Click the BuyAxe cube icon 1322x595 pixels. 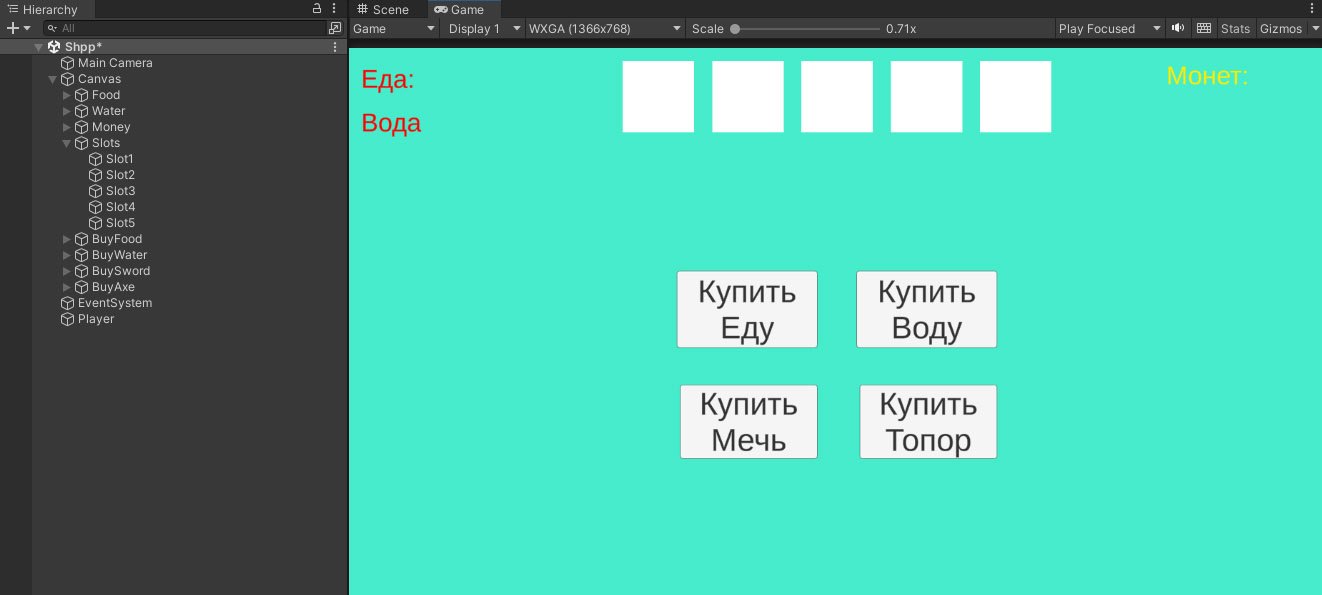click(82, 287)
